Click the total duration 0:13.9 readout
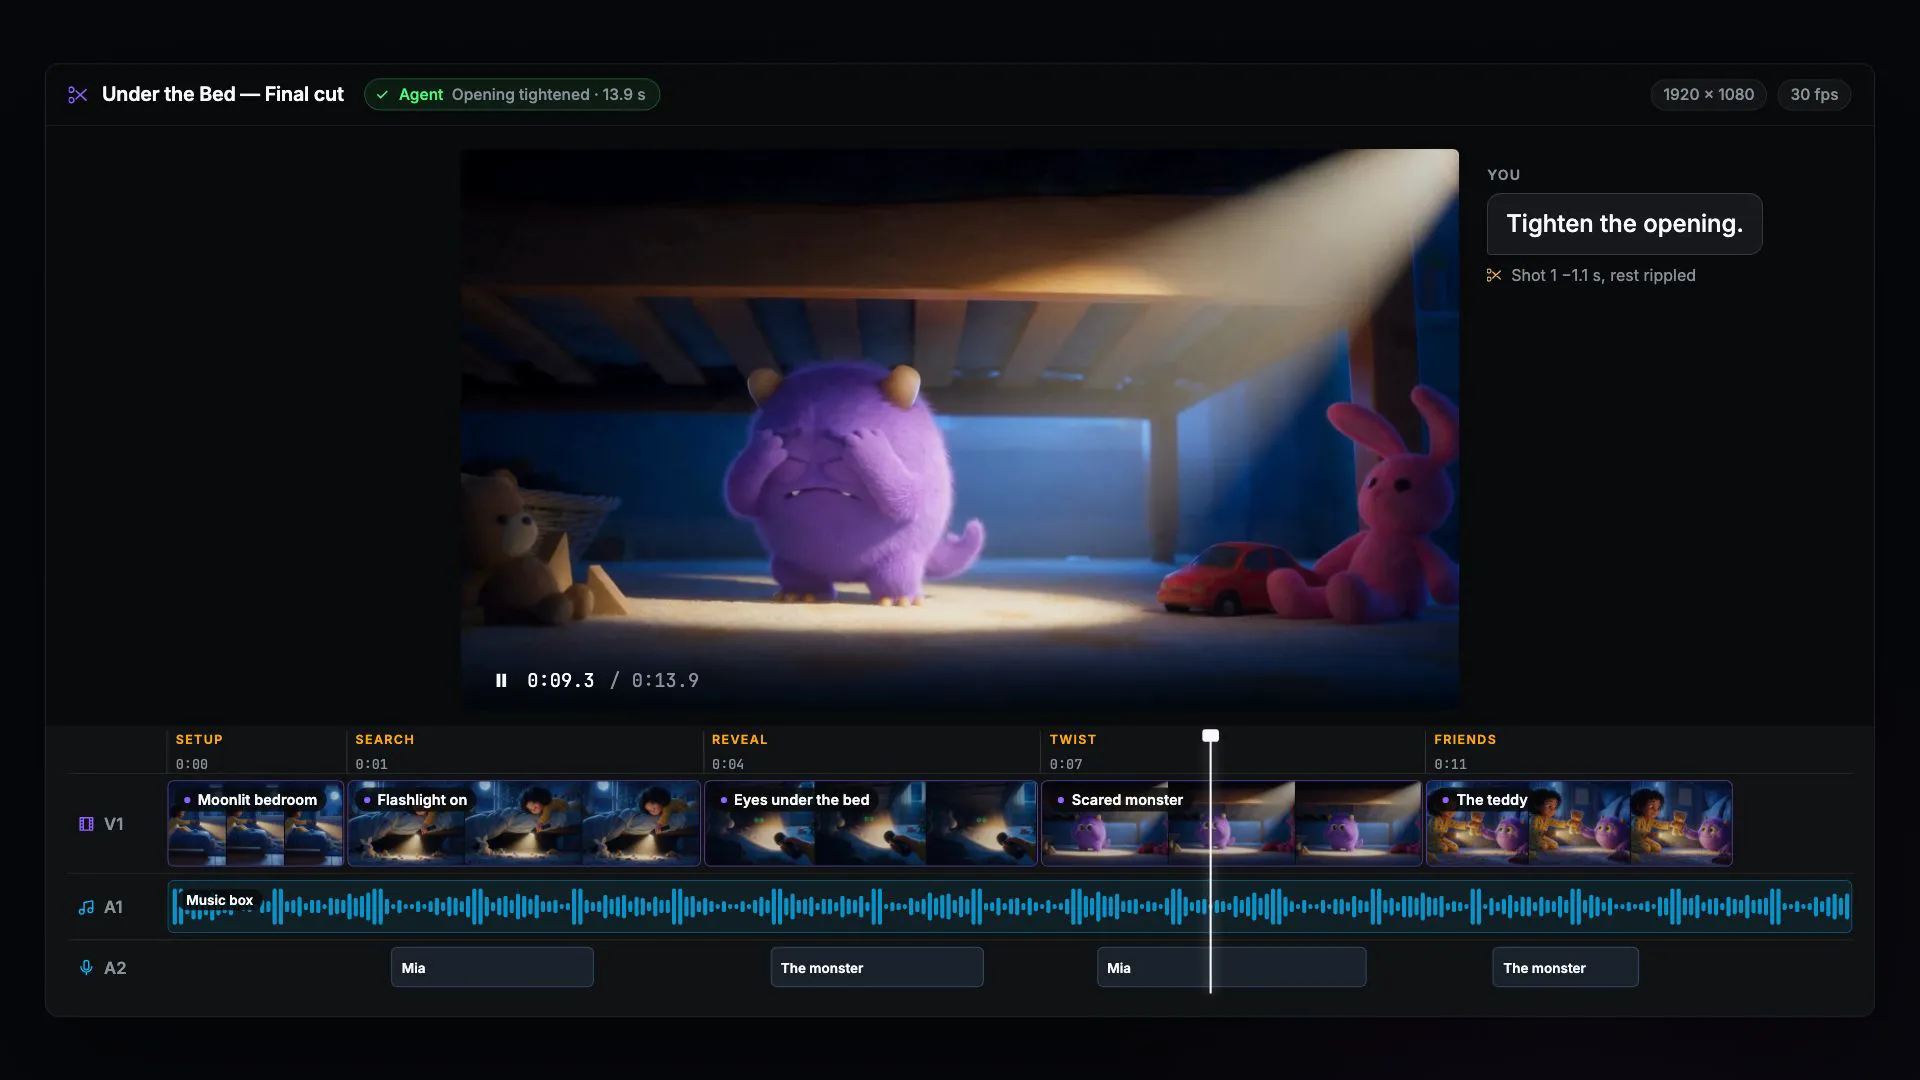Viewport: 1920px width, 1080px height. tap(665, 681)
